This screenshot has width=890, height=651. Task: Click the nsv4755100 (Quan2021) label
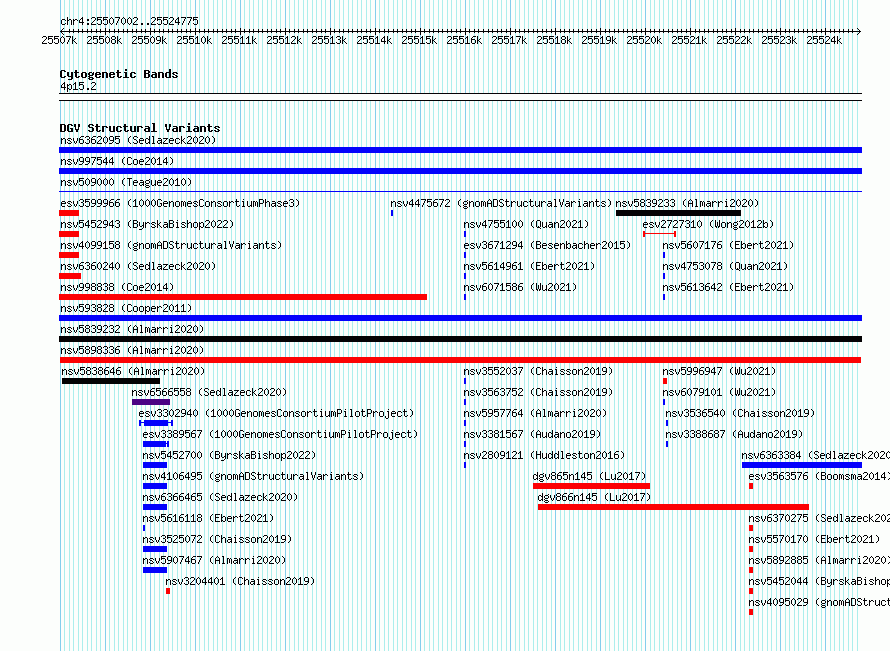[526, 224]
